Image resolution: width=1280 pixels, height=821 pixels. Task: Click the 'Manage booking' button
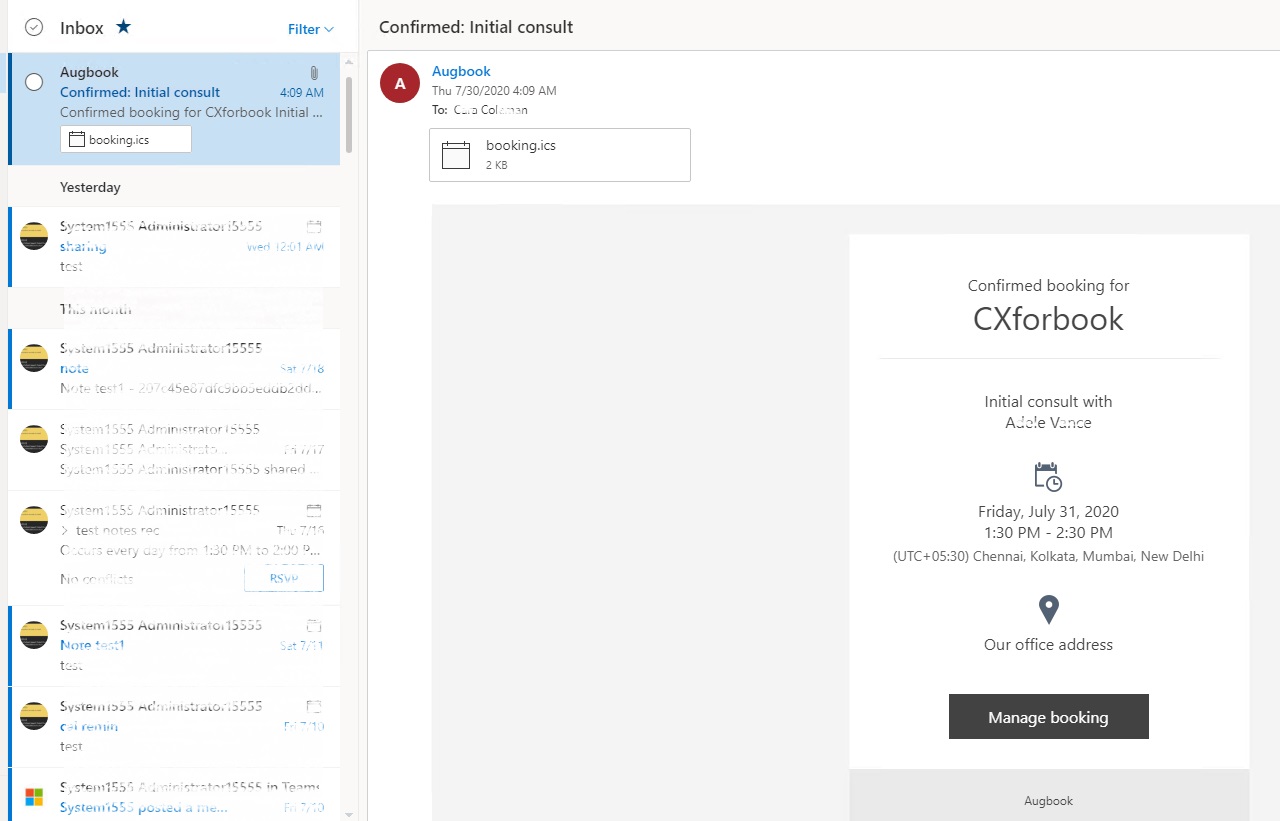1048,717
